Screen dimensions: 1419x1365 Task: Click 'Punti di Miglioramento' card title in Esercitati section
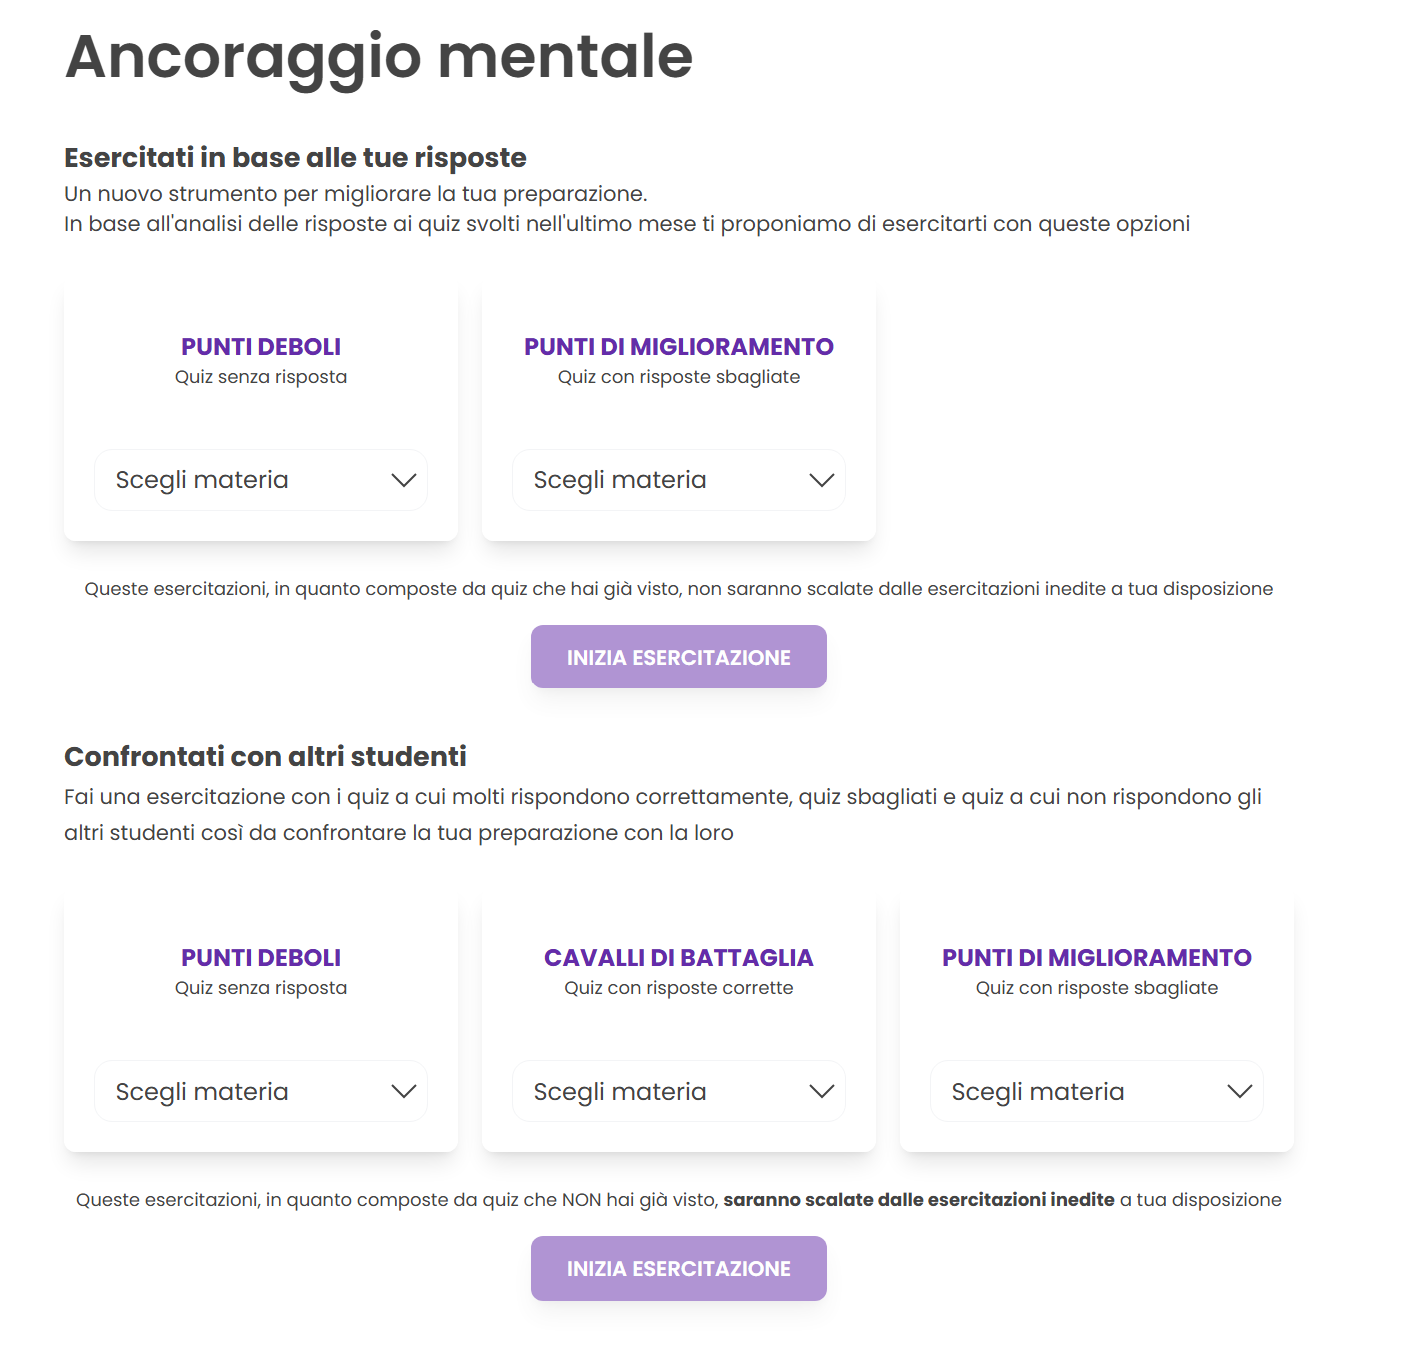[679, 347]
